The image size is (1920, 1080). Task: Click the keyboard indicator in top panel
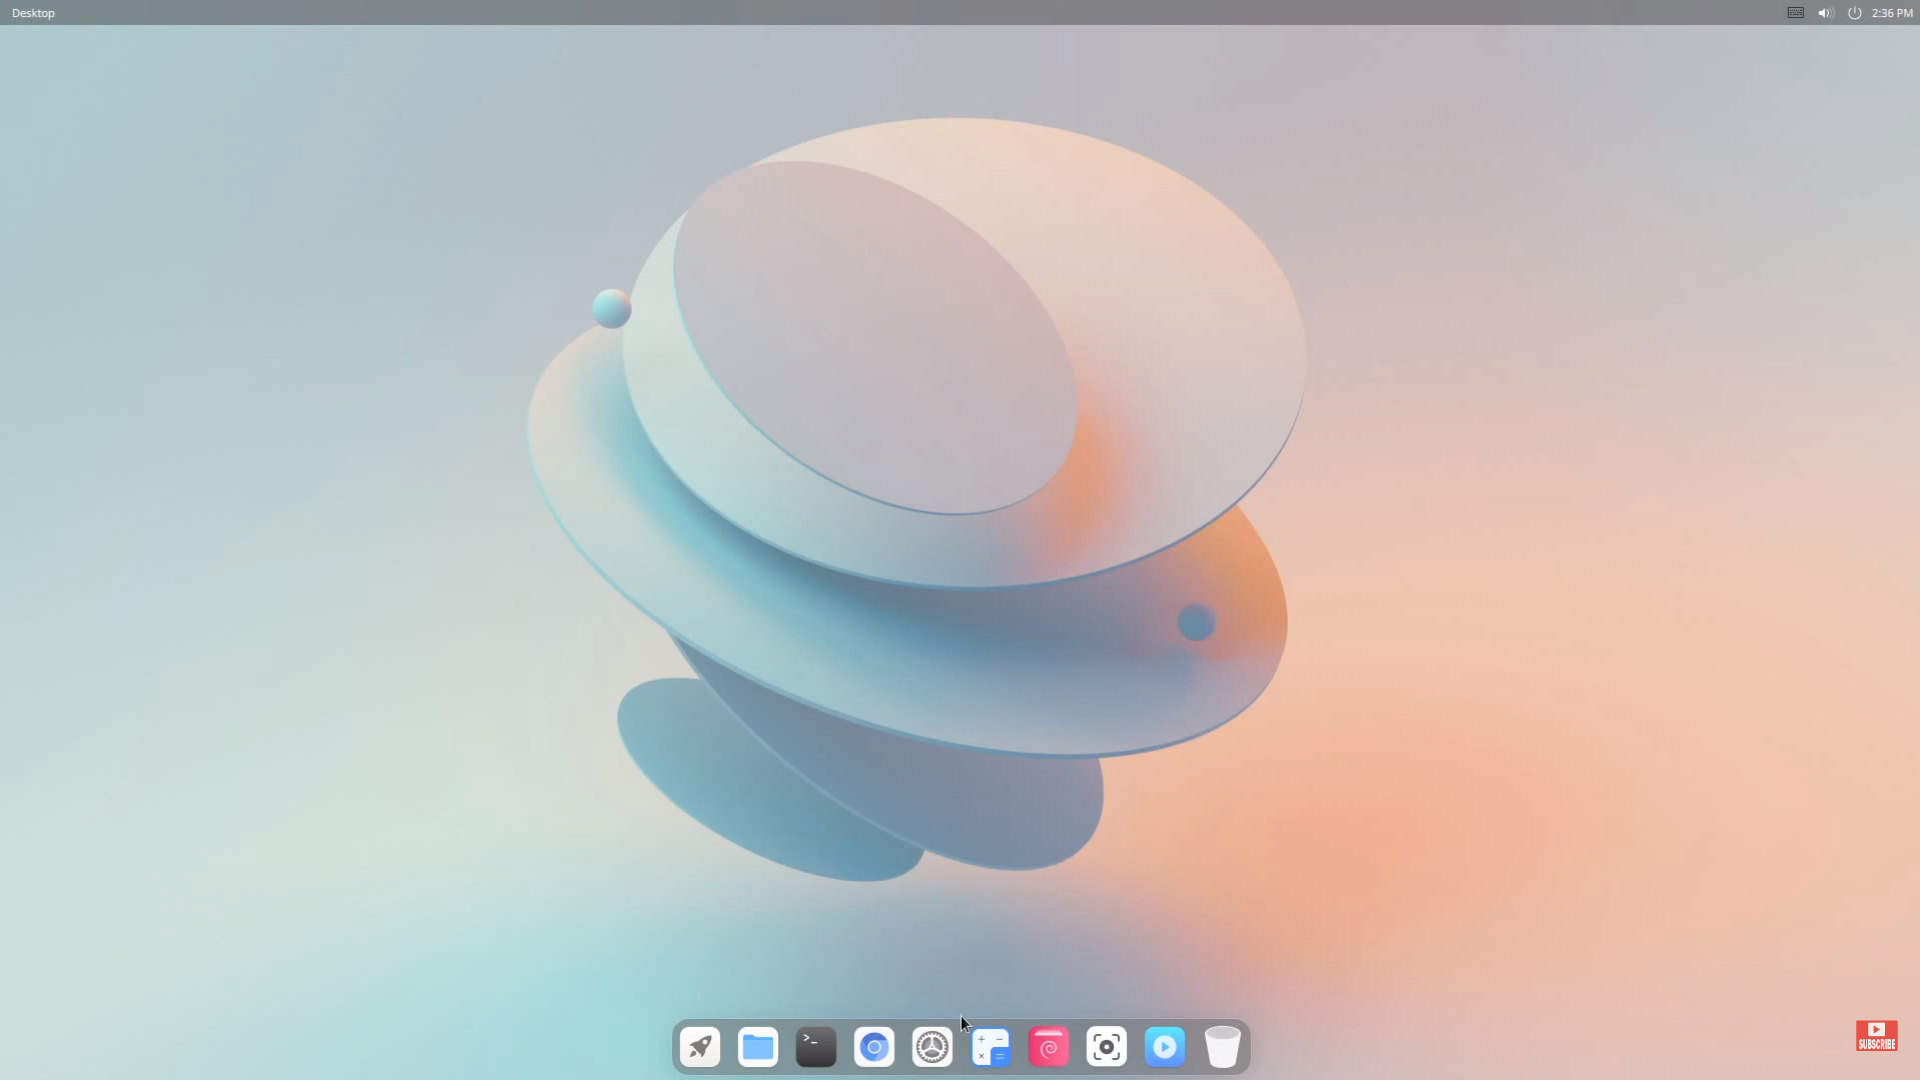(1795, 13)
